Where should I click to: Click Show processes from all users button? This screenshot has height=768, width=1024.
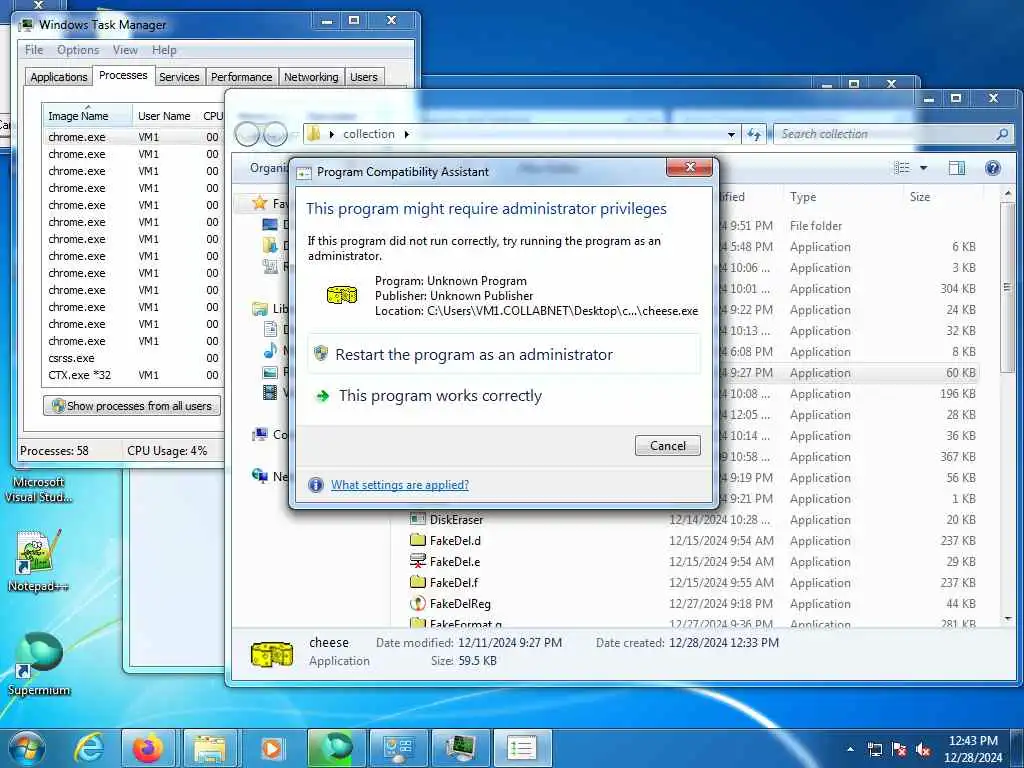(x=132, y=406)
